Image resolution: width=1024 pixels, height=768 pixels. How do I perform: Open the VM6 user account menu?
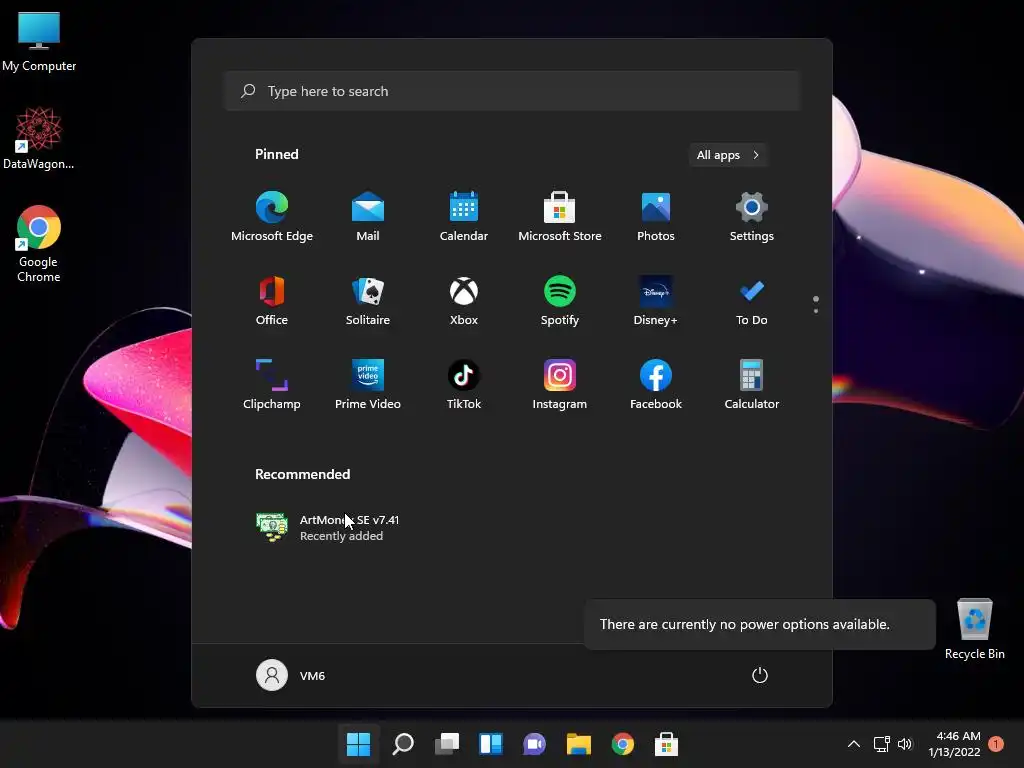pos(291,675)
